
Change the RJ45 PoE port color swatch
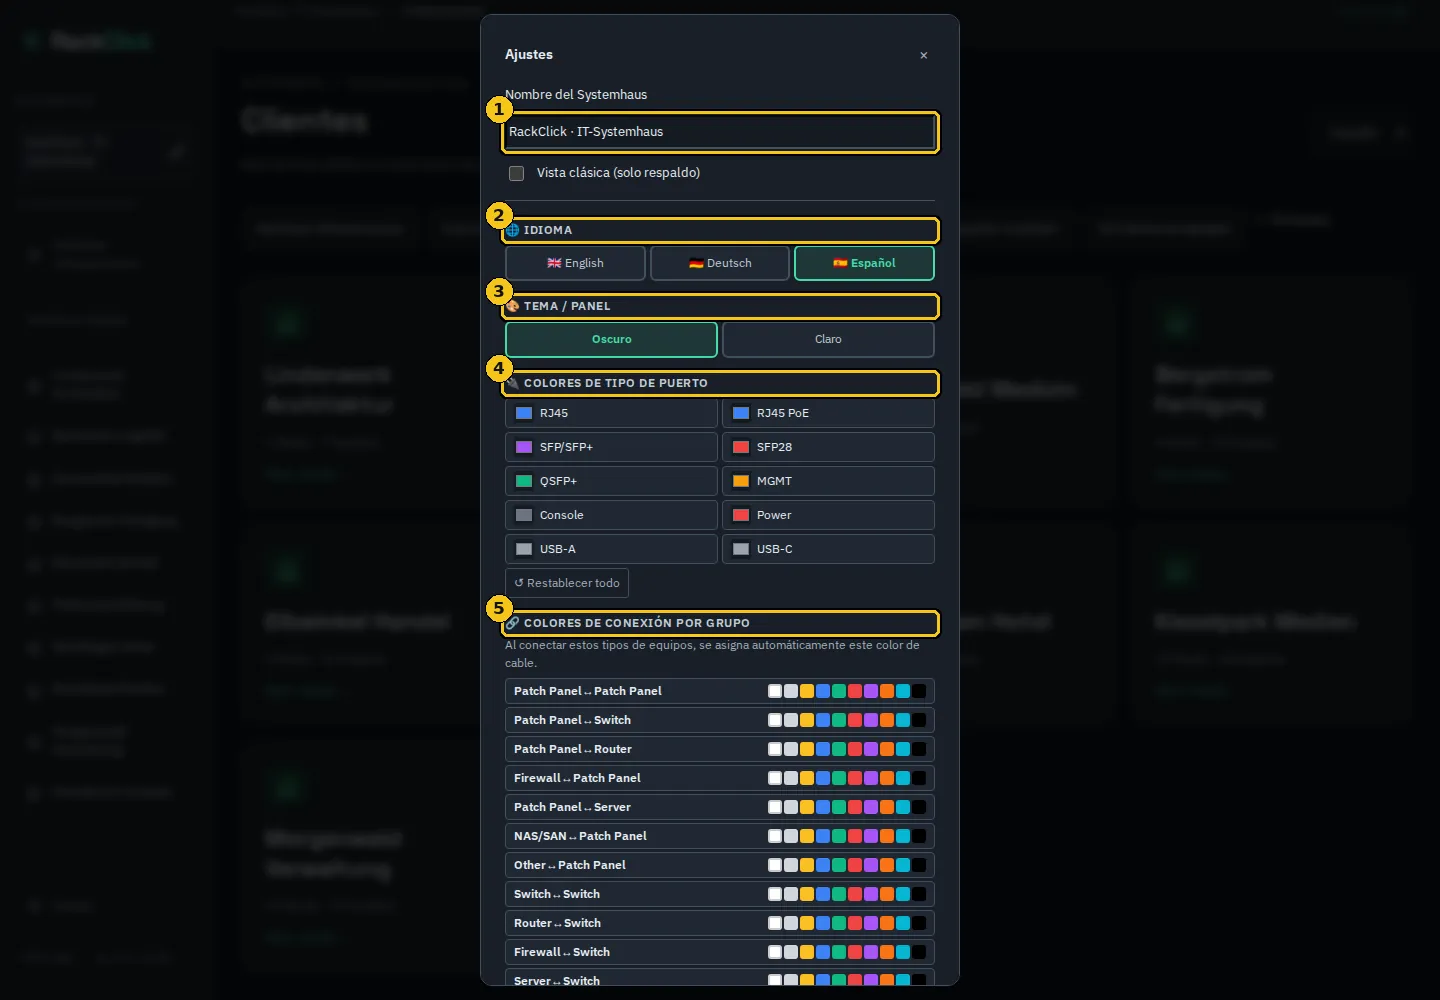(741, 413)
